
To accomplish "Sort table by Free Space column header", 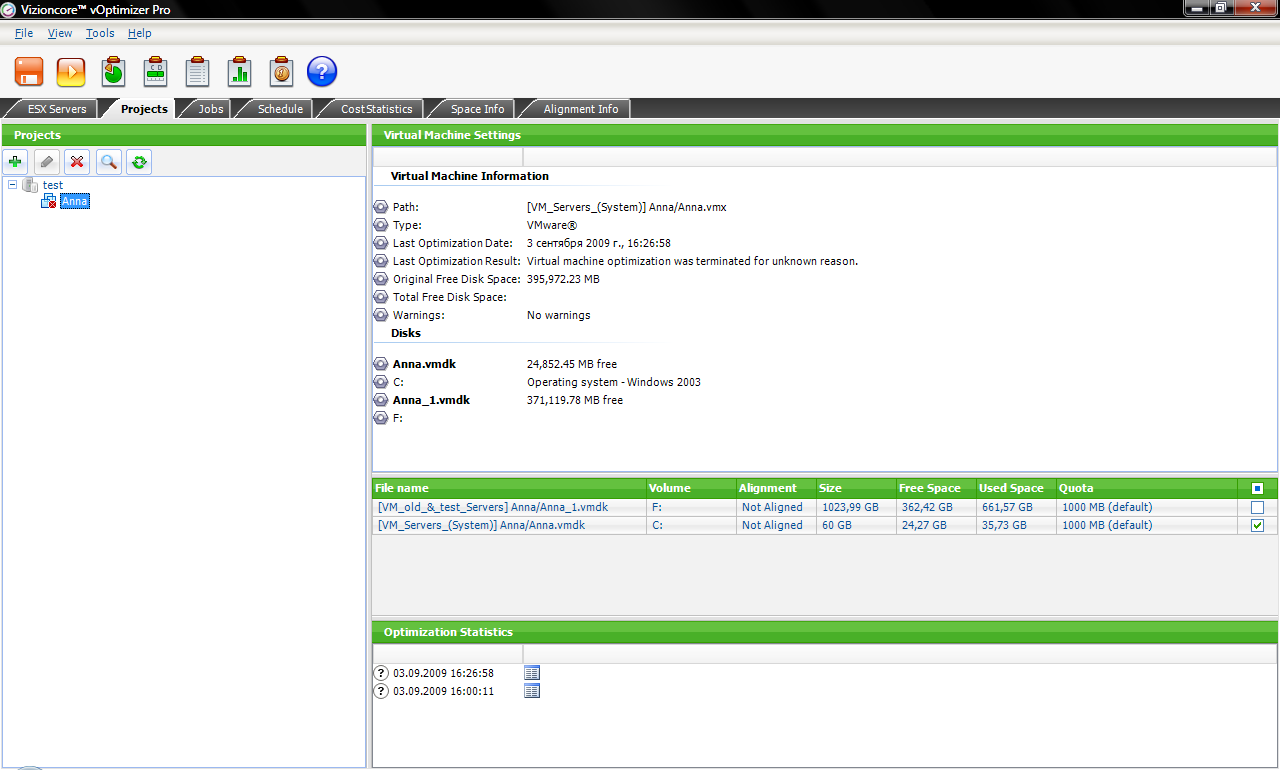I will click(929, 488).
